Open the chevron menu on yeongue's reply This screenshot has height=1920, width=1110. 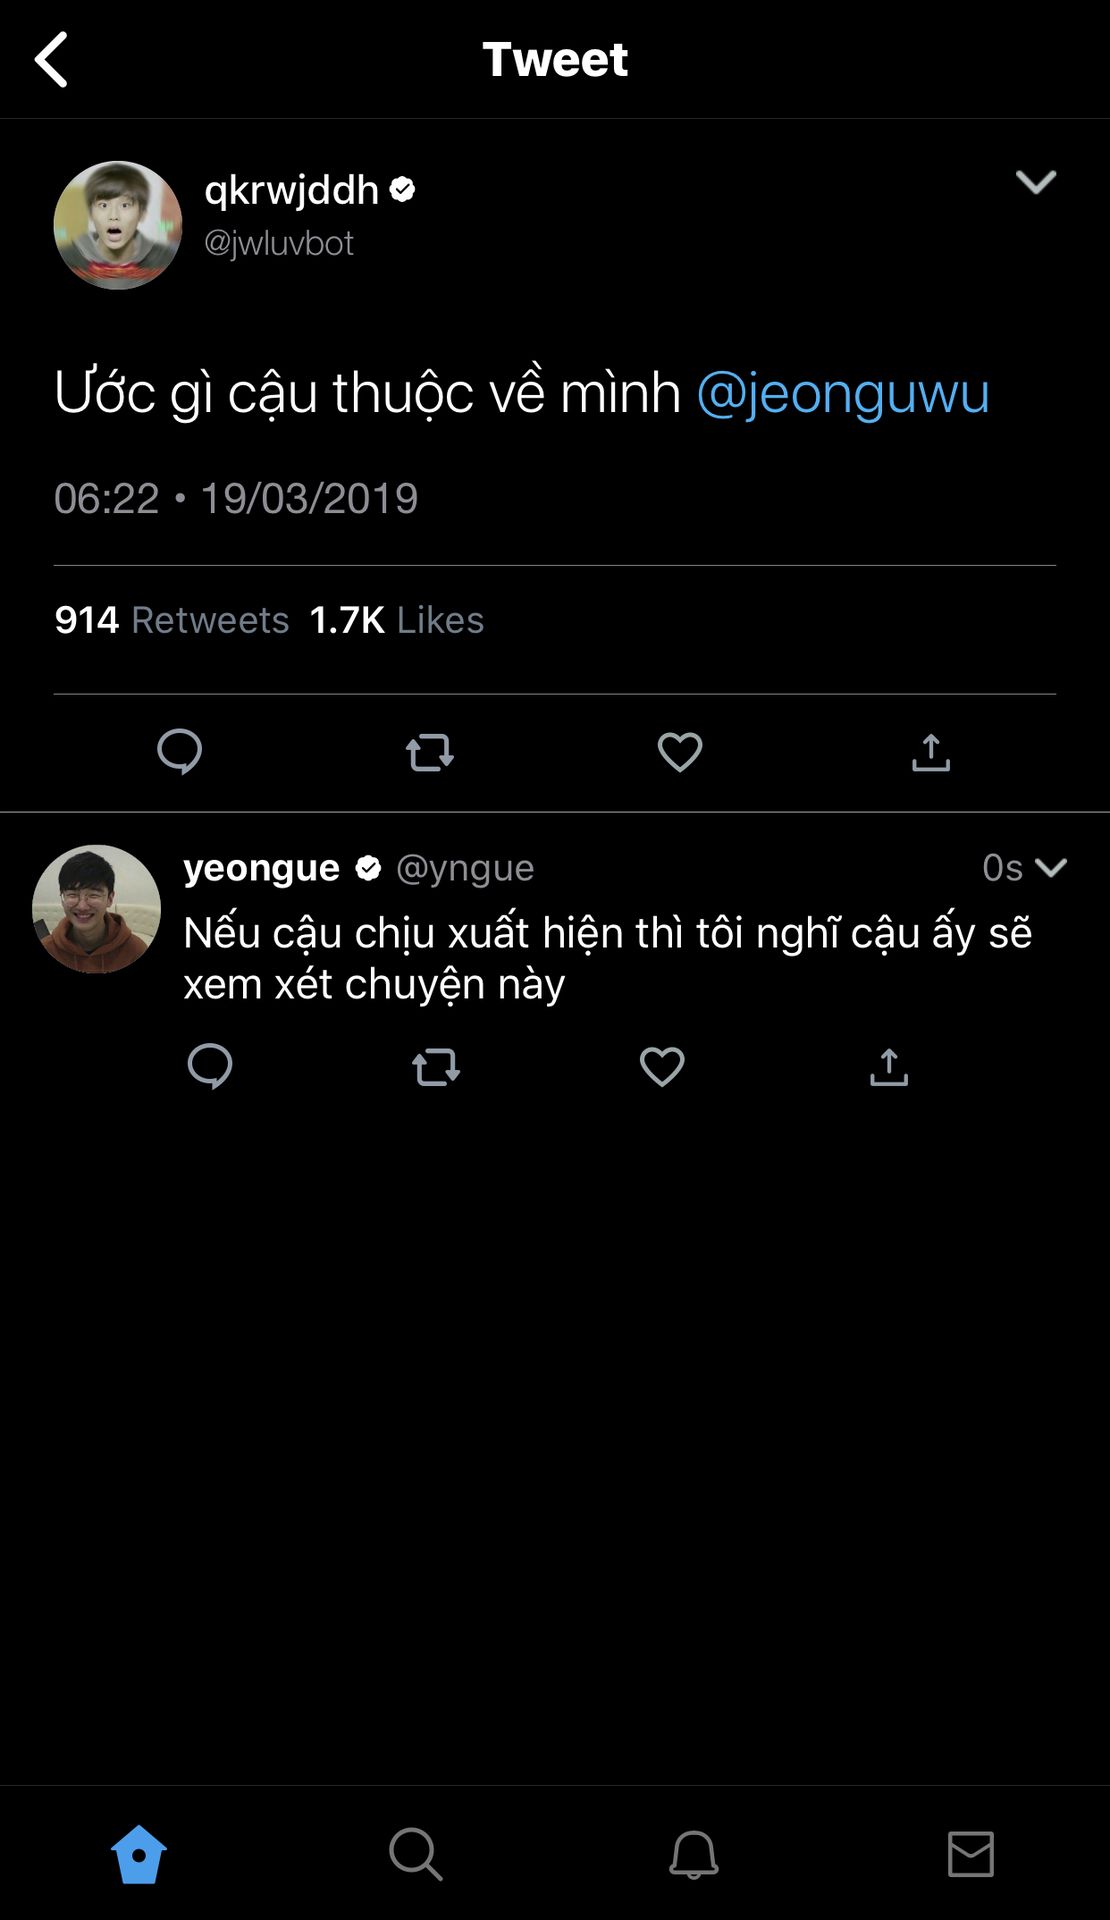click(x=1051, y=867)
